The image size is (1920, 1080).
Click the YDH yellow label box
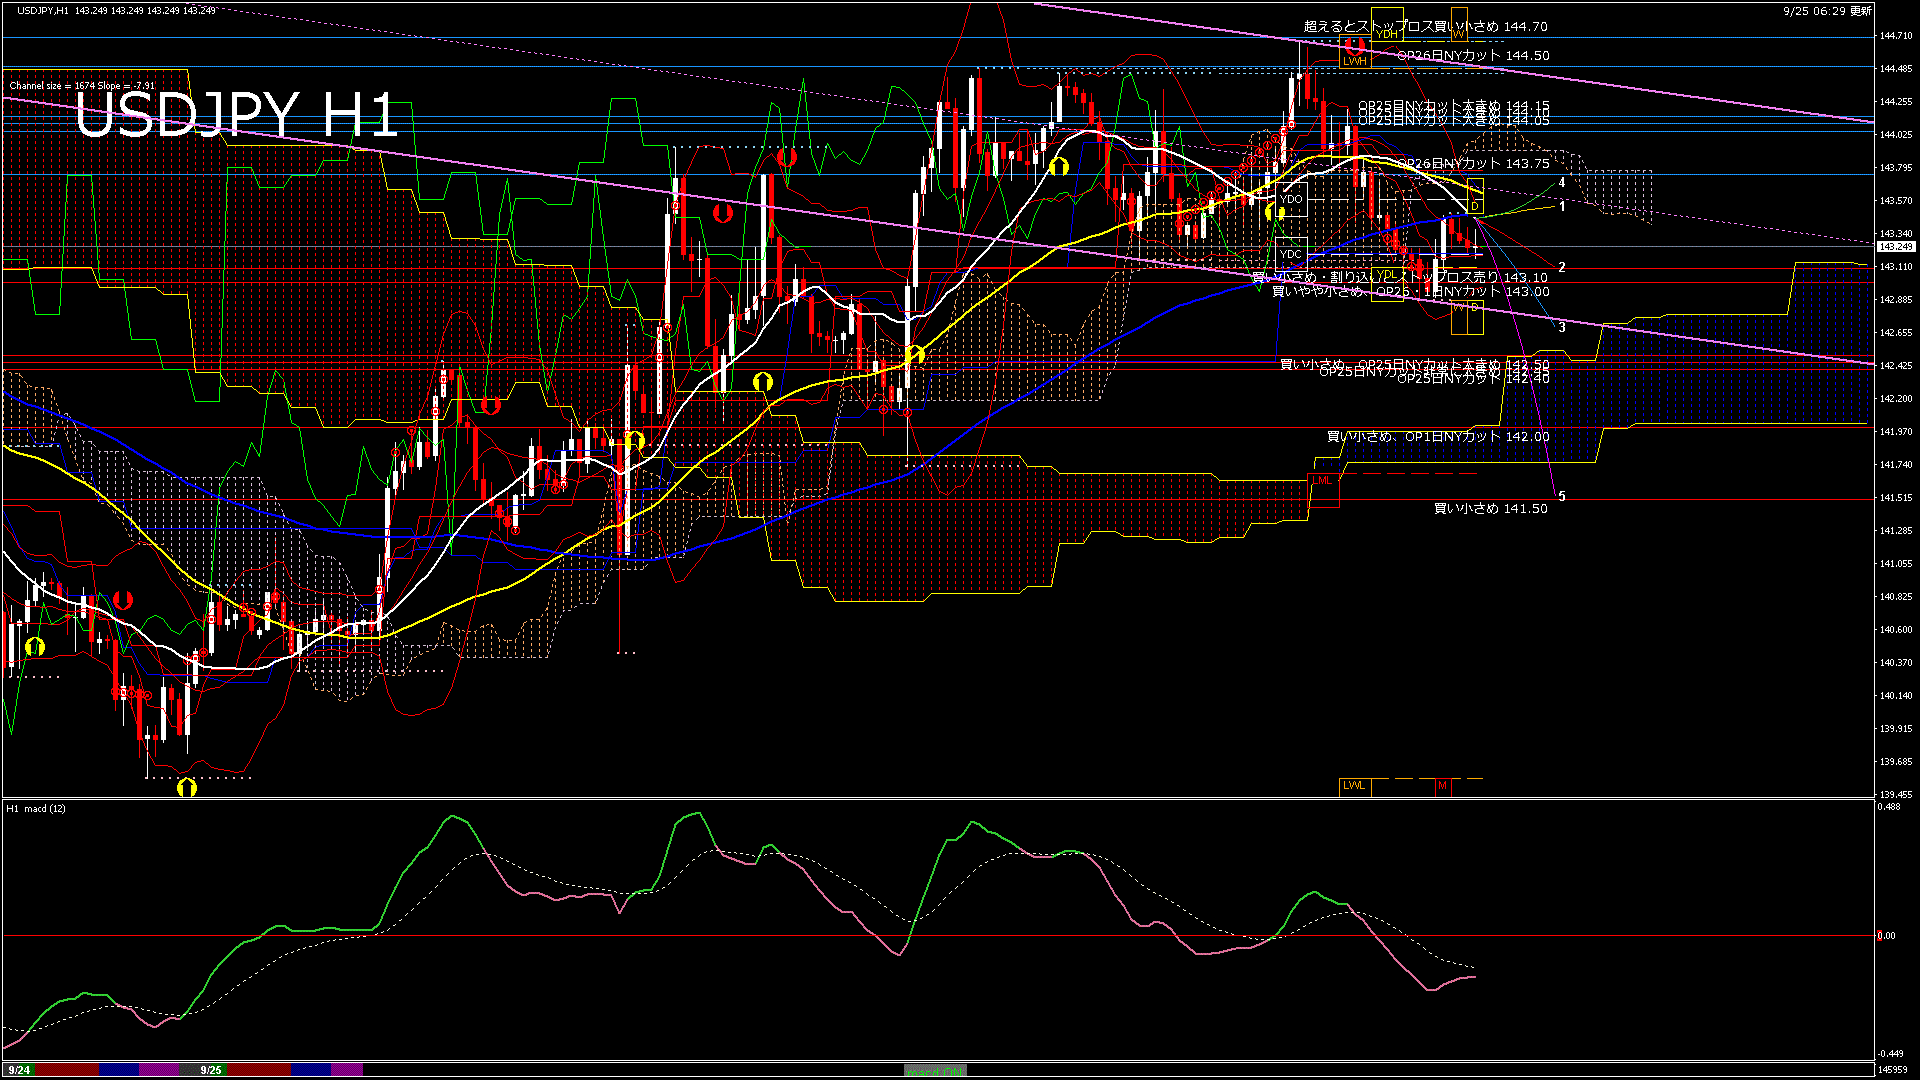1386,34
